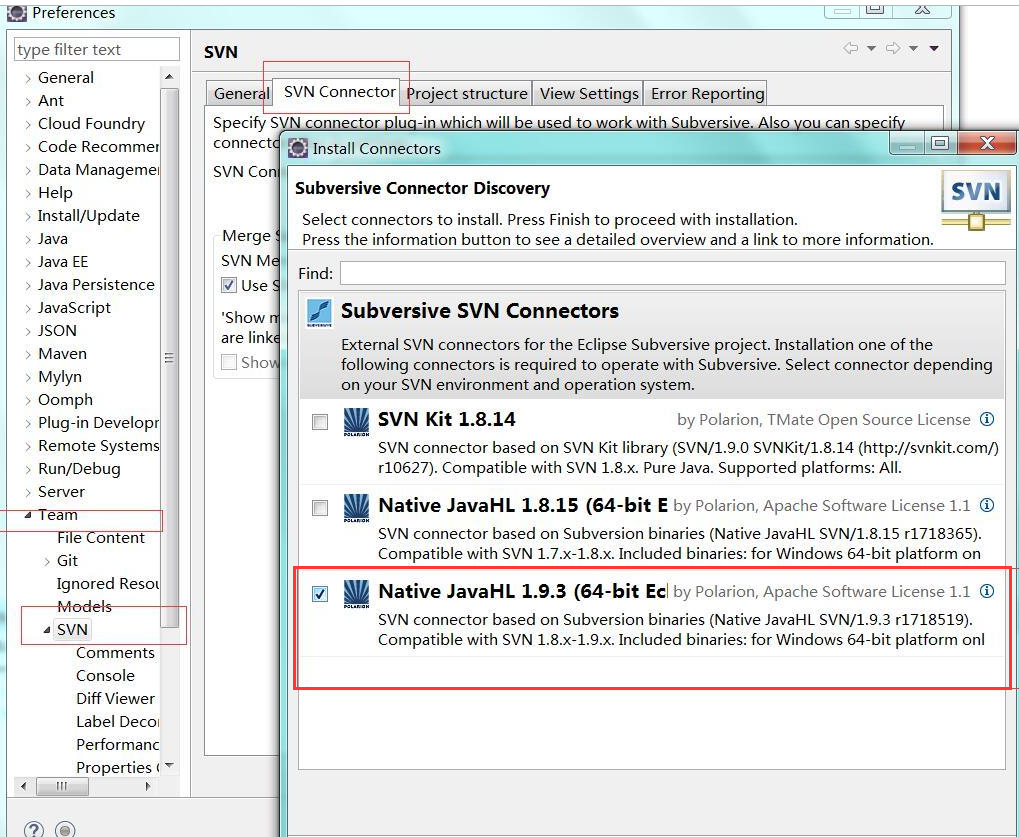Screen dimensions: 1019x837
Task: Click the Subversive SVN Connectors logo
Action: coord(318,311)
